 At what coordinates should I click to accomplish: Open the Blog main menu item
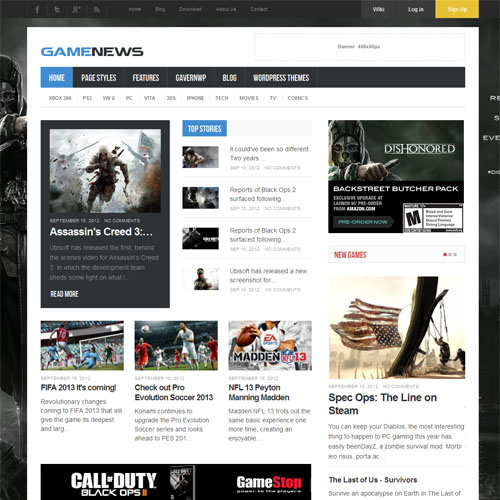pyautogui.click(x=230, y=77)
